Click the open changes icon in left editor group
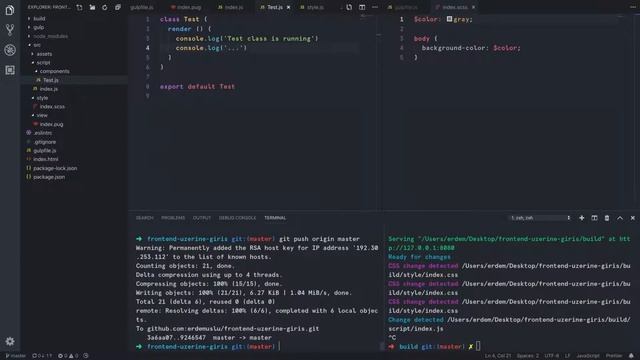 pos(349,7)
